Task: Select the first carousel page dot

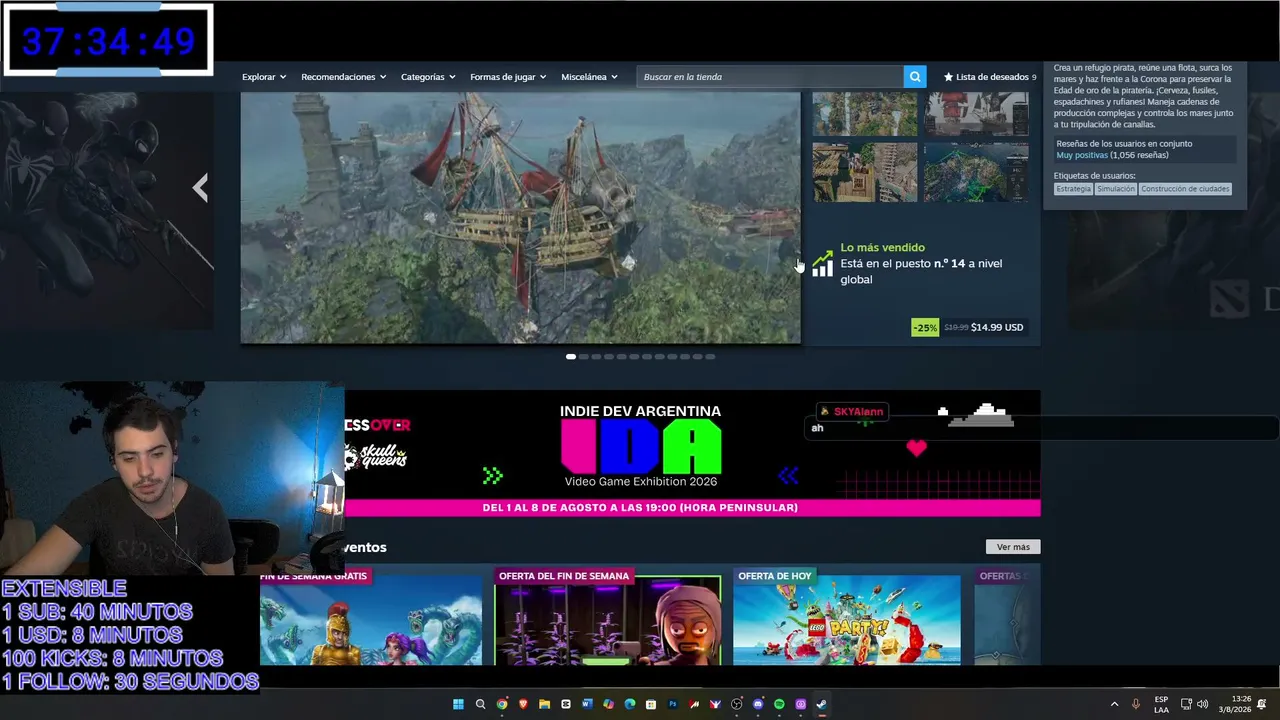Action: pyautogui.click(x=571, y=356)
